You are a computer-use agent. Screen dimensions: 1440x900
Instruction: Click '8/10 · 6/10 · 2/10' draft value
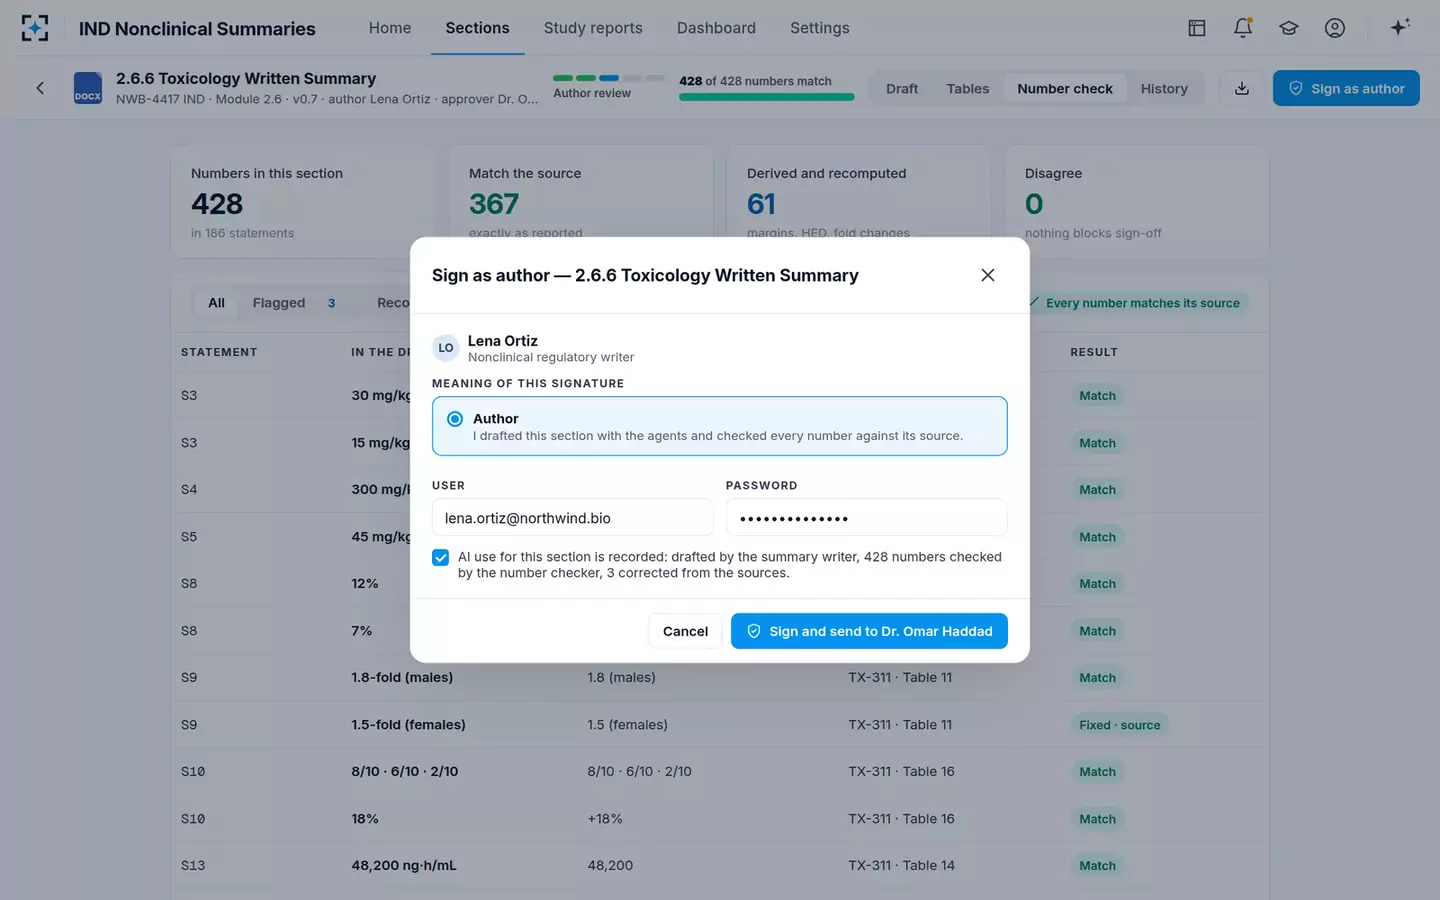click(405, 771)
